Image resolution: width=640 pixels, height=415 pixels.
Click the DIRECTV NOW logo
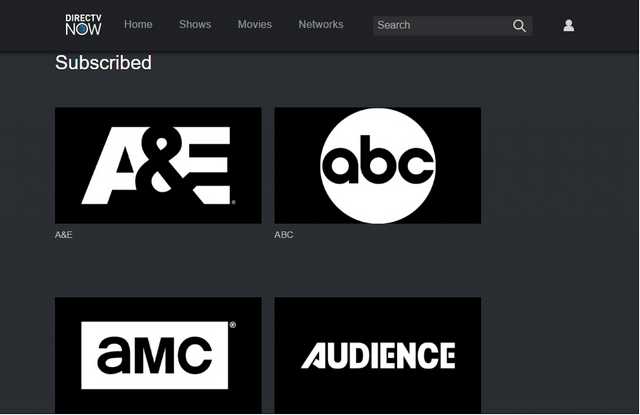click(83, 24)
